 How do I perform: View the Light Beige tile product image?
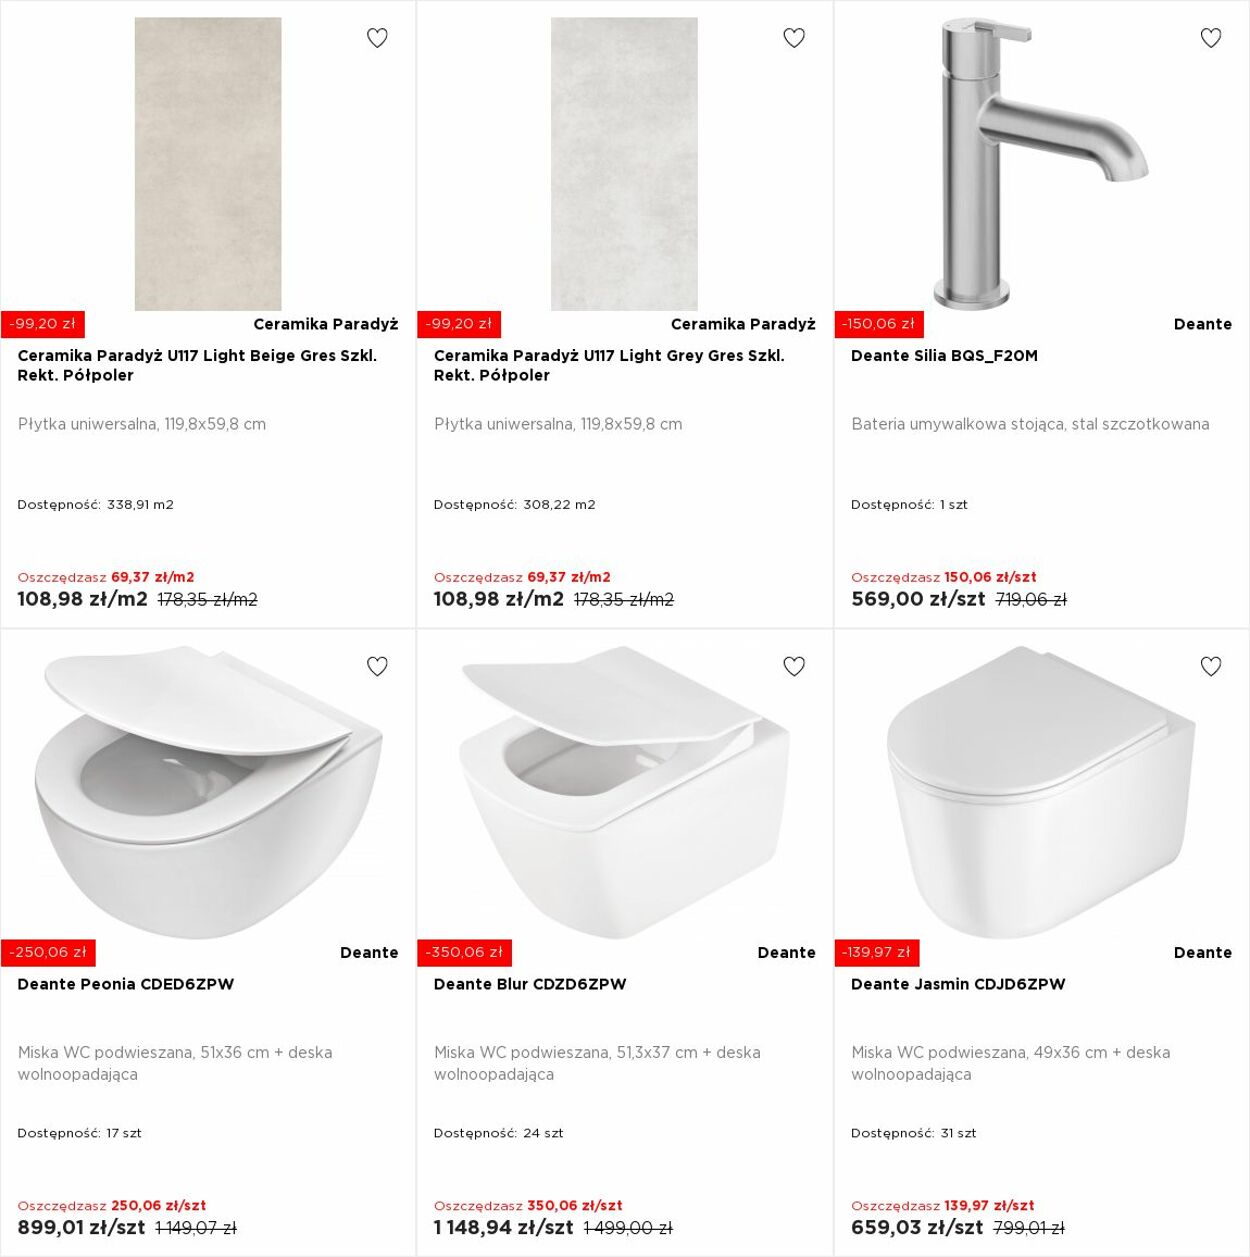point(208,164)
